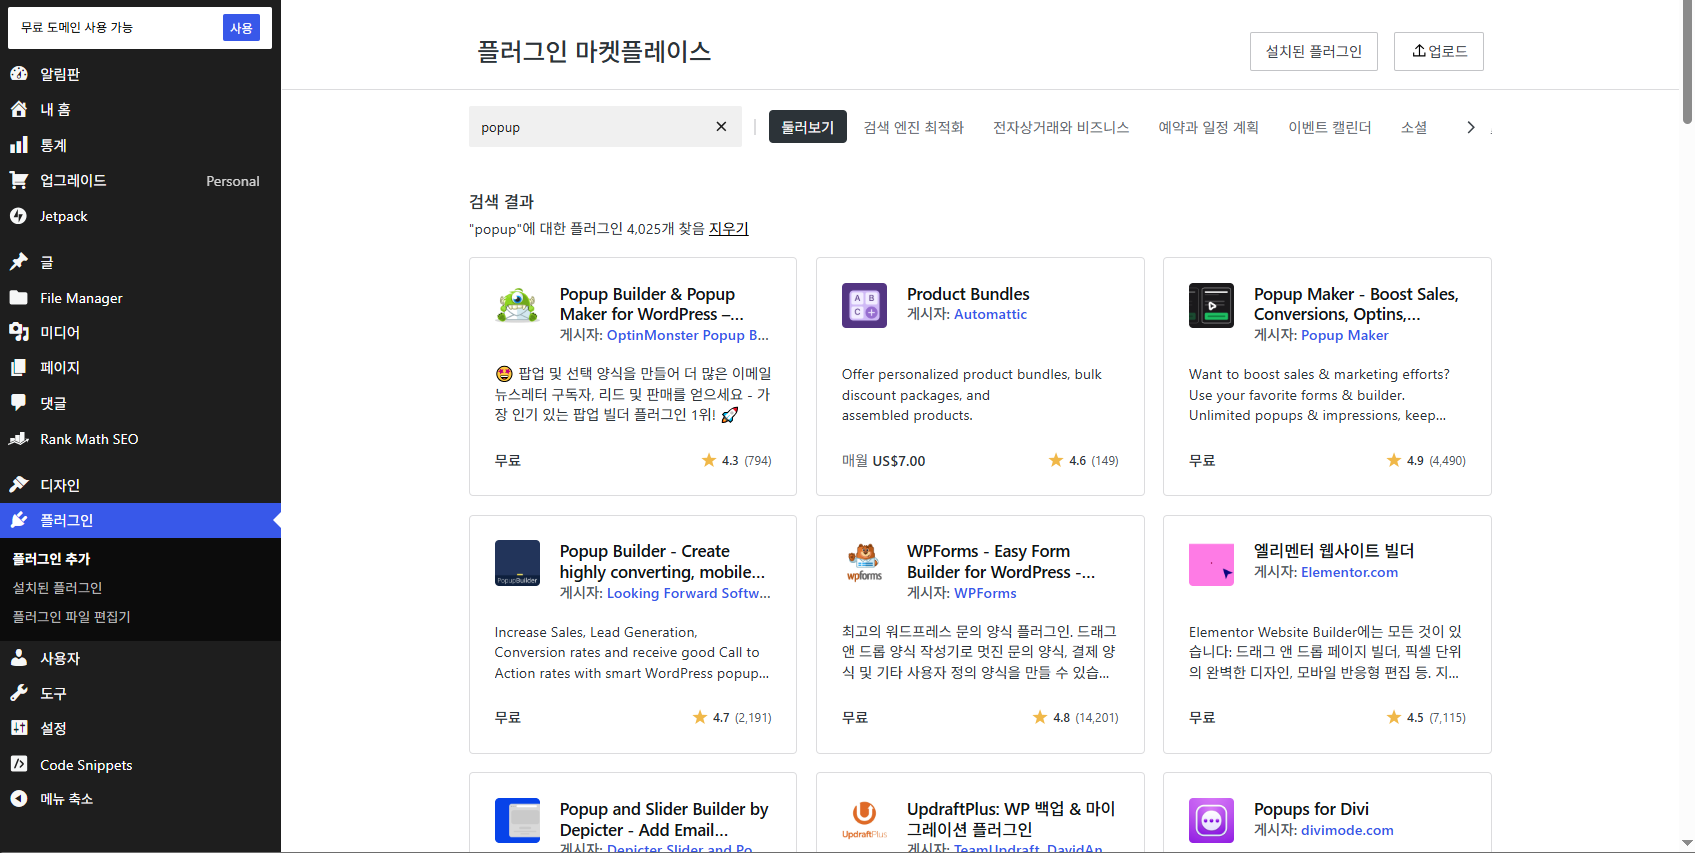Open the 통계 stats bar chart icon
The height and width of the screenshot is (853, 1695).
19,145
